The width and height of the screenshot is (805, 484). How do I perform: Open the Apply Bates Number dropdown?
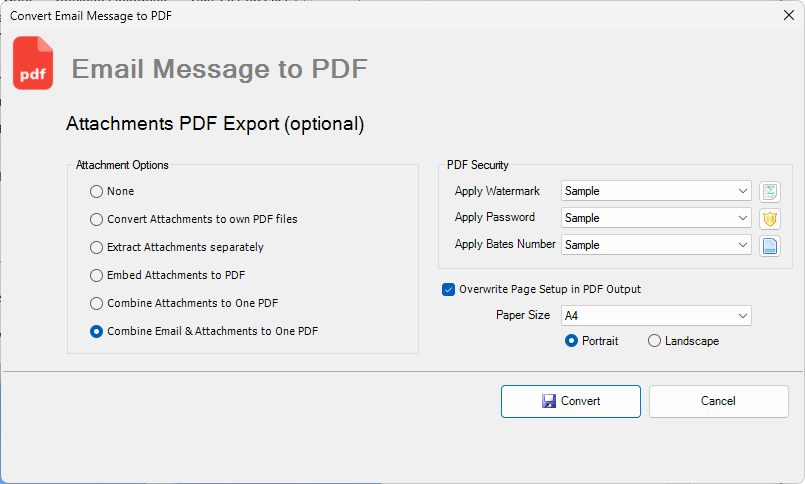point(656,245)
